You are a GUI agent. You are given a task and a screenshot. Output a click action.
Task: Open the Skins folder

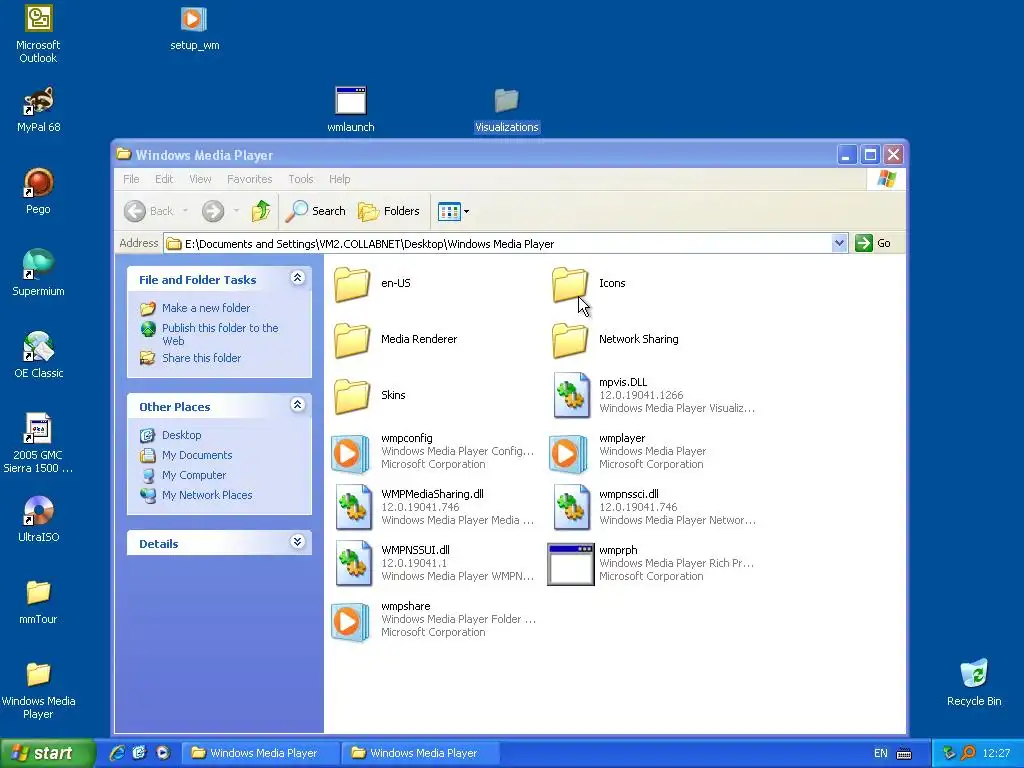tap(352, 396)
